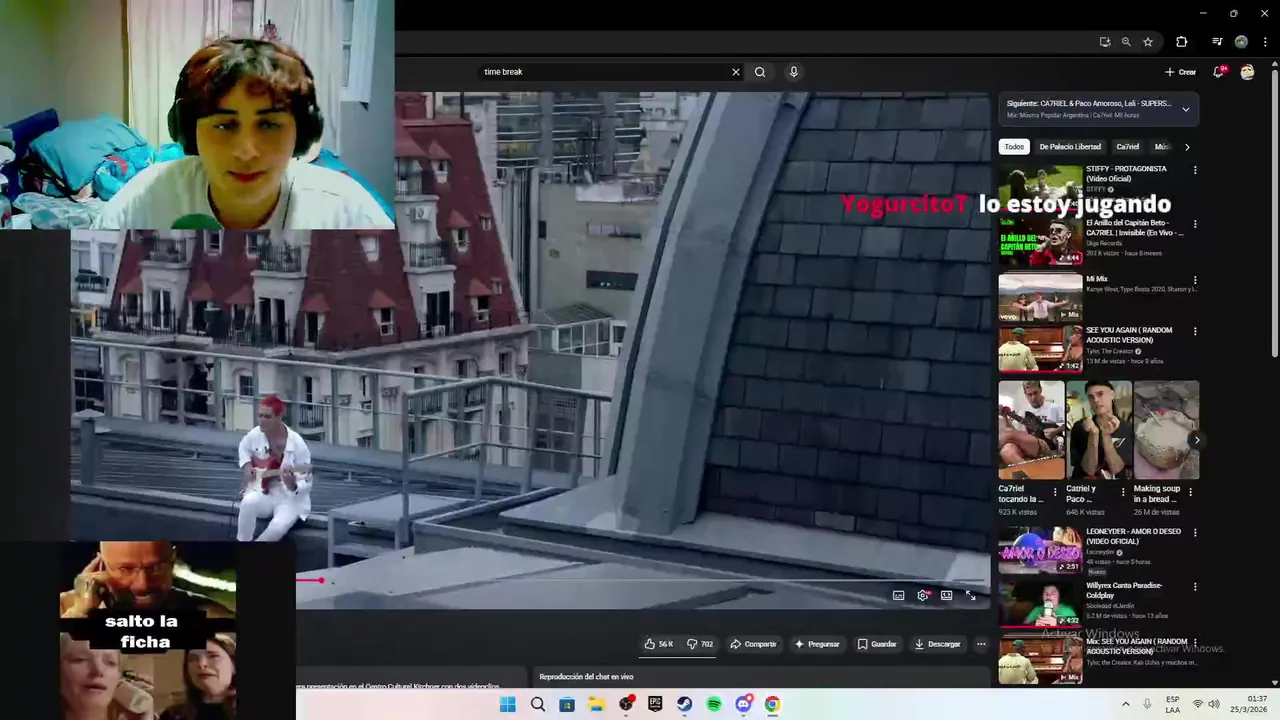The width and height of the screenshot is (1280, 720).
Task: Open the AMOR O DESEO video thumbnail
Action: [1040, 550]
